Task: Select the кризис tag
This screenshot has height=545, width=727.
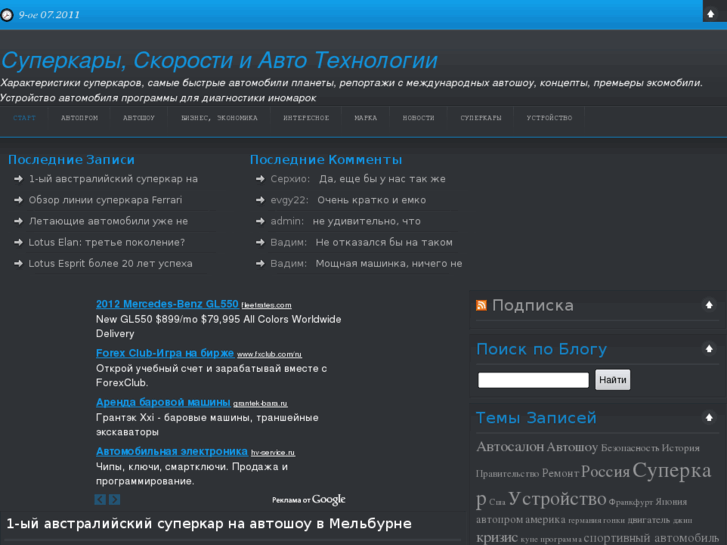Action: click(x=497, y=538)
